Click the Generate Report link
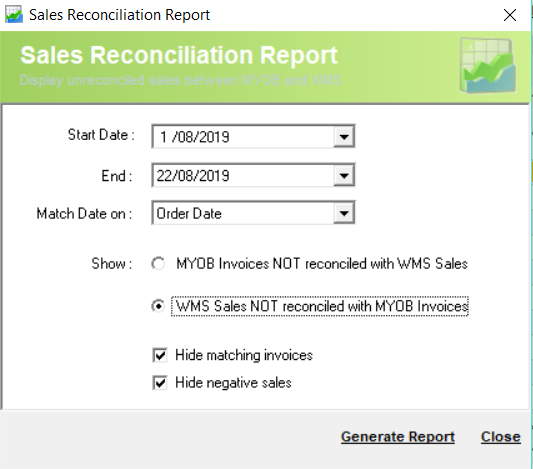 pos(398,437)
